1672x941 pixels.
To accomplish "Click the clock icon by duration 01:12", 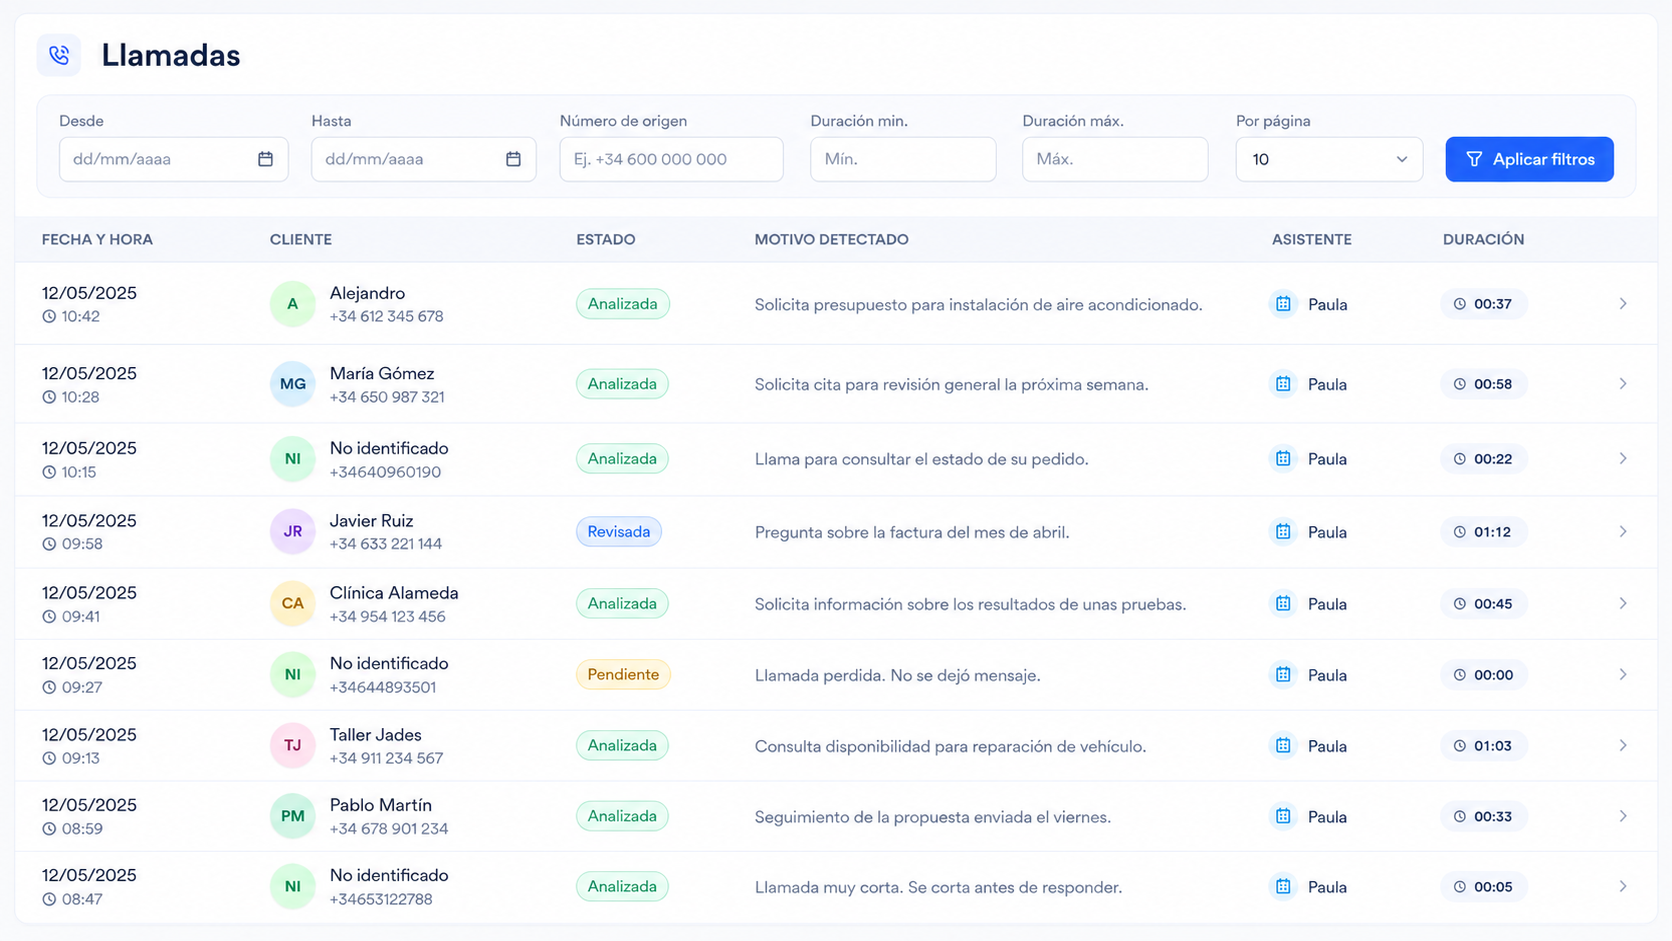I will coord(1460,532).
